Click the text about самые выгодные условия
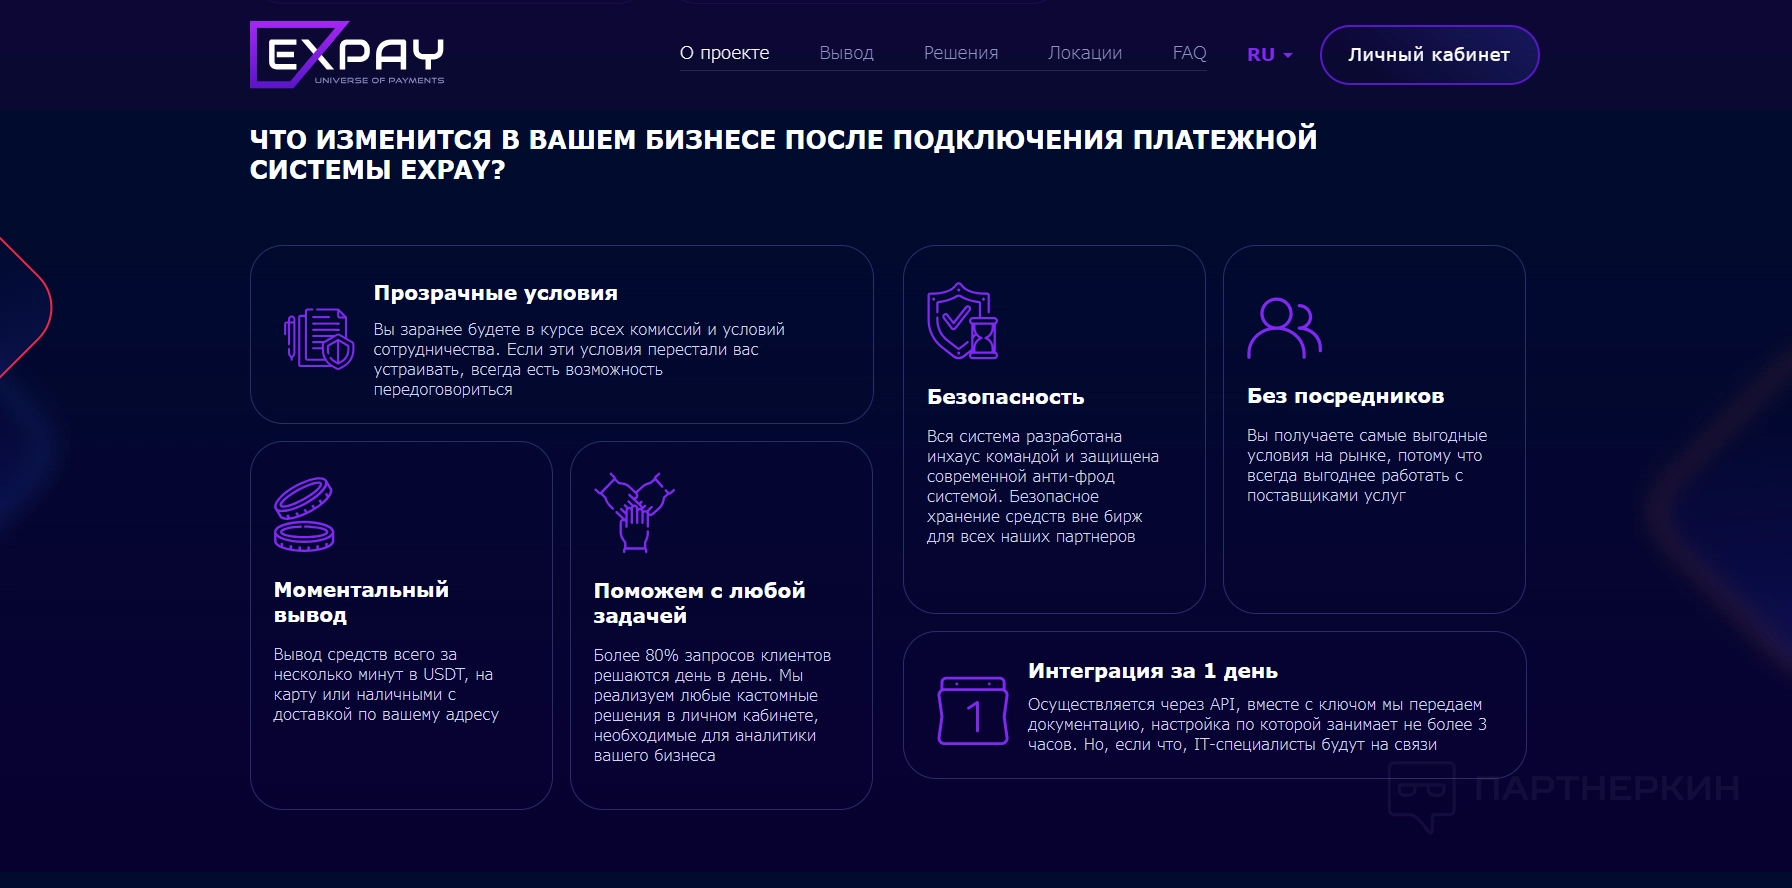1792x888 pixels. 1367,465
